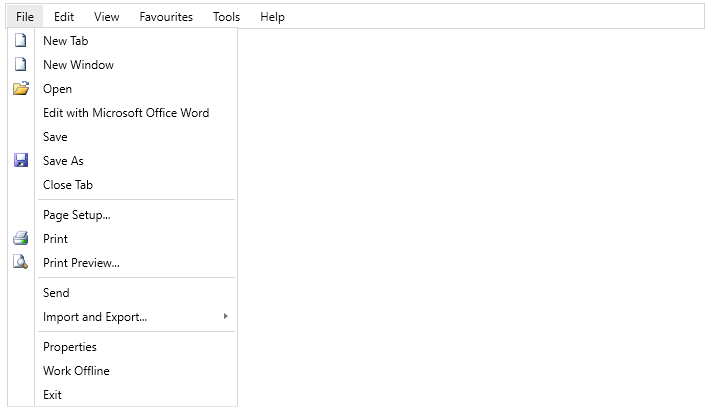The image size is (712, 415).
Task: Click the floppy disk Save As icon
Action: click(x=21, y=160)
